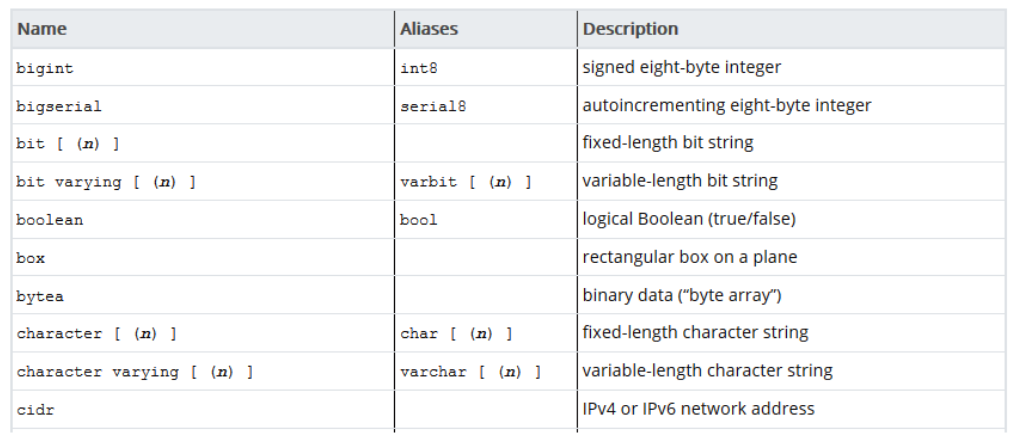
Task: Select the bigint type name cell
Action: [x=45, y=68]
